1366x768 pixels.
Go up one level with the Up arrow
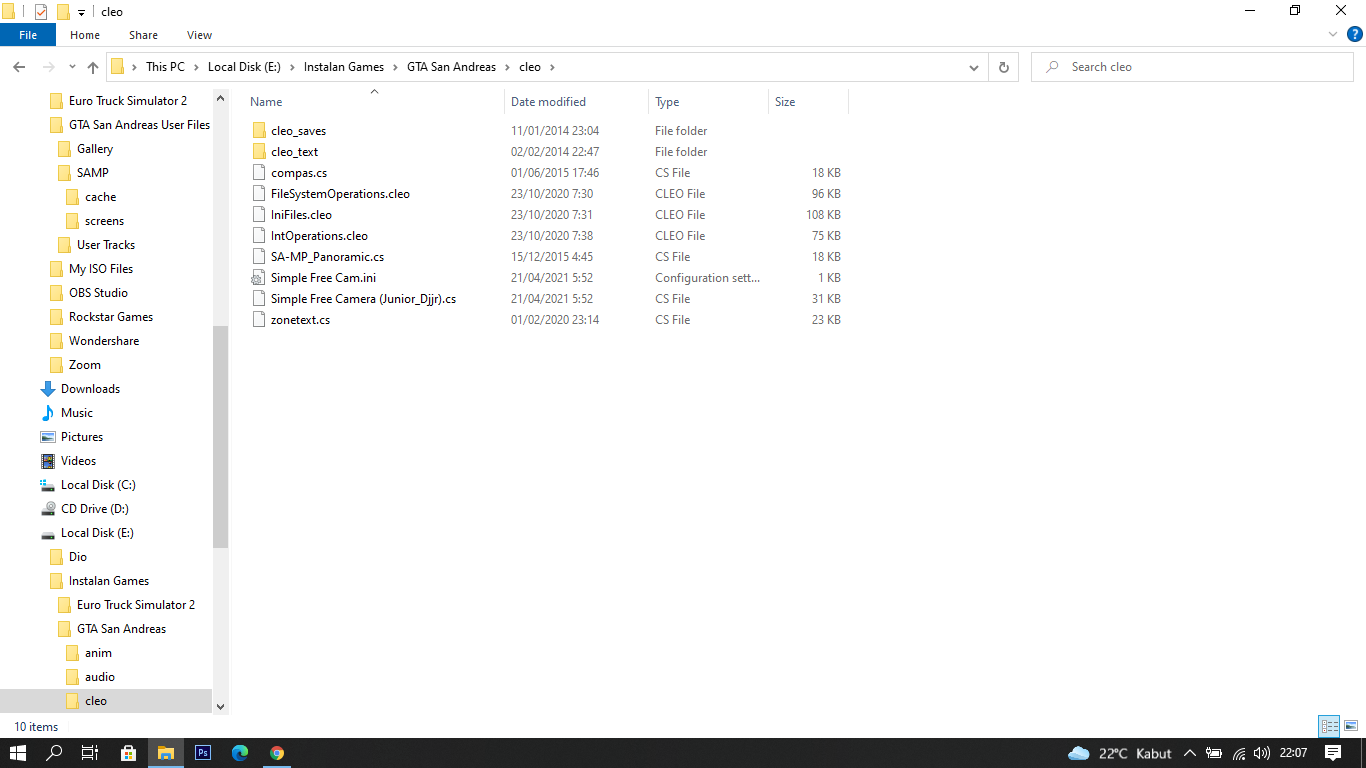point(93,67)
